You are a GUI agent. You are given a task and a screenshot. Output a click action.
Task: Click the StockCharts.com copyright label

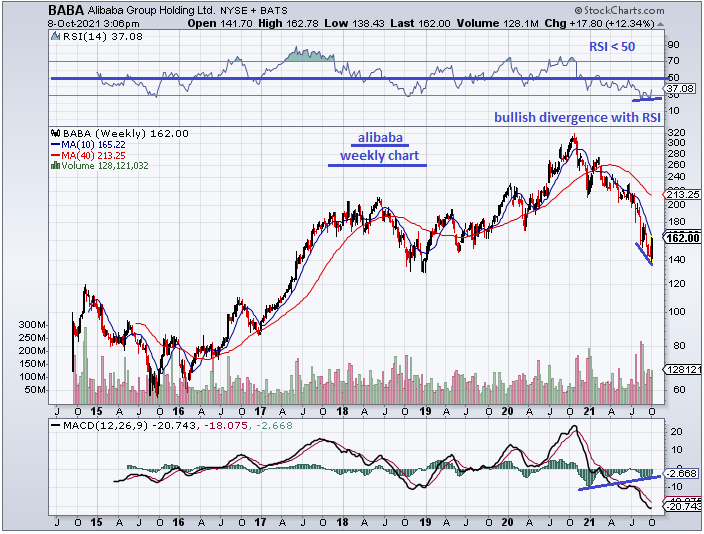[619, 10]
